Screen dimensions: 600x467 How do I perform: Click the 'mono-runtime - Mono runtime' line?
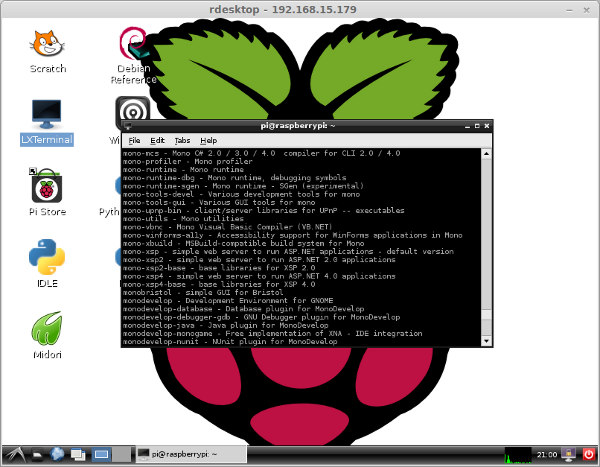(x=183, y=170)
